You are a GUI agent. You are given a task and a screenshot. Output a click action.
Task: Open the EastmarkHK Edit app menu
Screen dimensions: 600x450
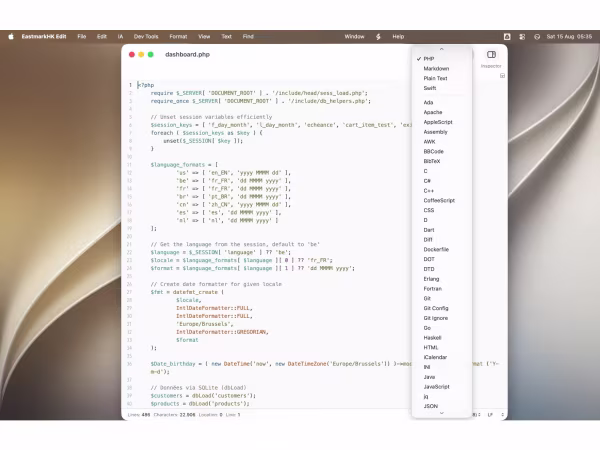click(44, 37)
